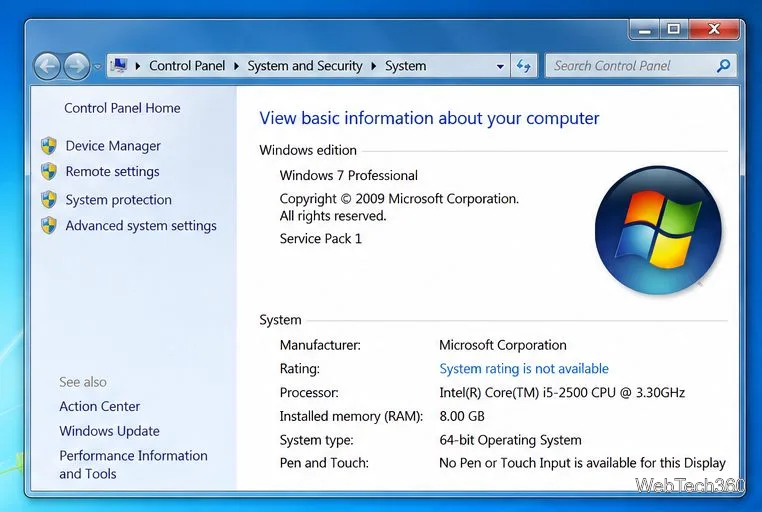Open System protection
This screenshot has height=512, width=762.
click(119, 200)
